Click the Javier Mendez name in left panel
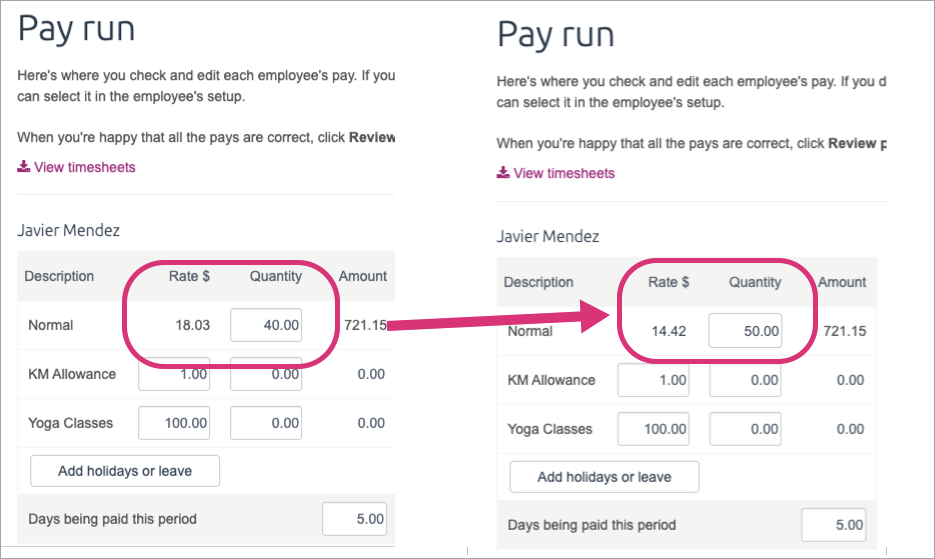 click(x=68, y=231)
